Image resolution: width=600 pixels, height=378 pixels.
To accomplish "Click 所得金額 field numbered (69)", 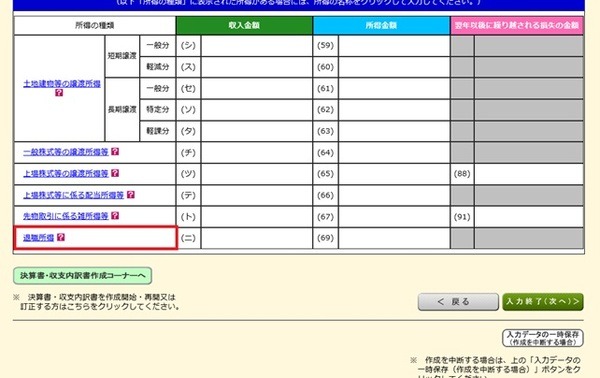I will click(x=394, y=238).
